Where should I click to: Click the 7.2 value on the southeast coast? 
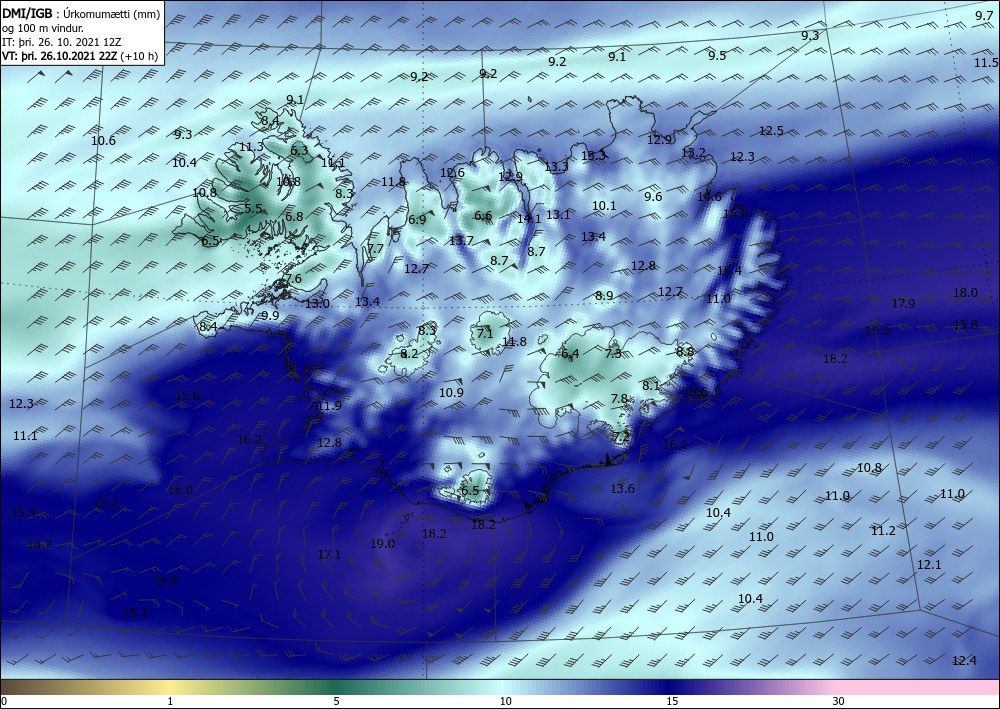tap(621, 437)
